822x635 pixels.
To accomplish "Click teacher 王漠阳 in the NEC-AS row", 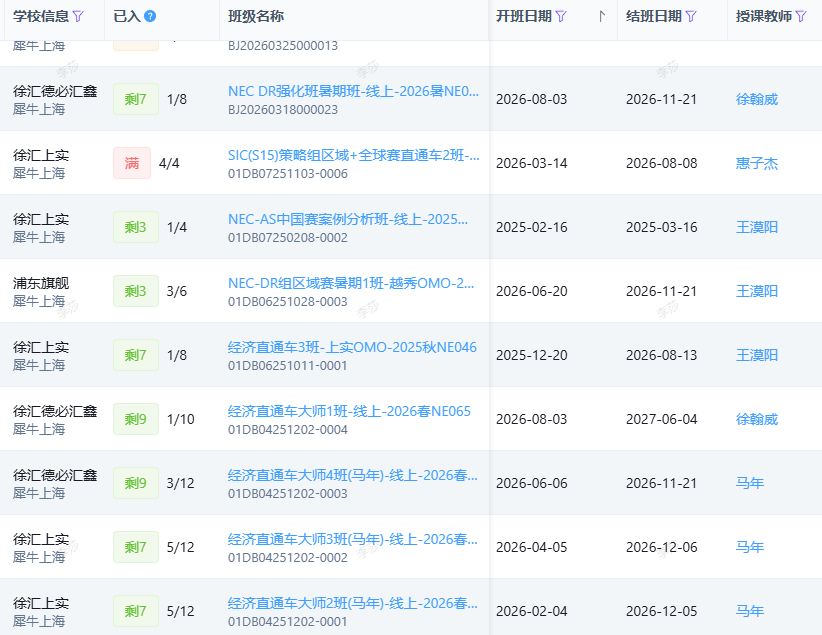I will (x=756, y=227).
